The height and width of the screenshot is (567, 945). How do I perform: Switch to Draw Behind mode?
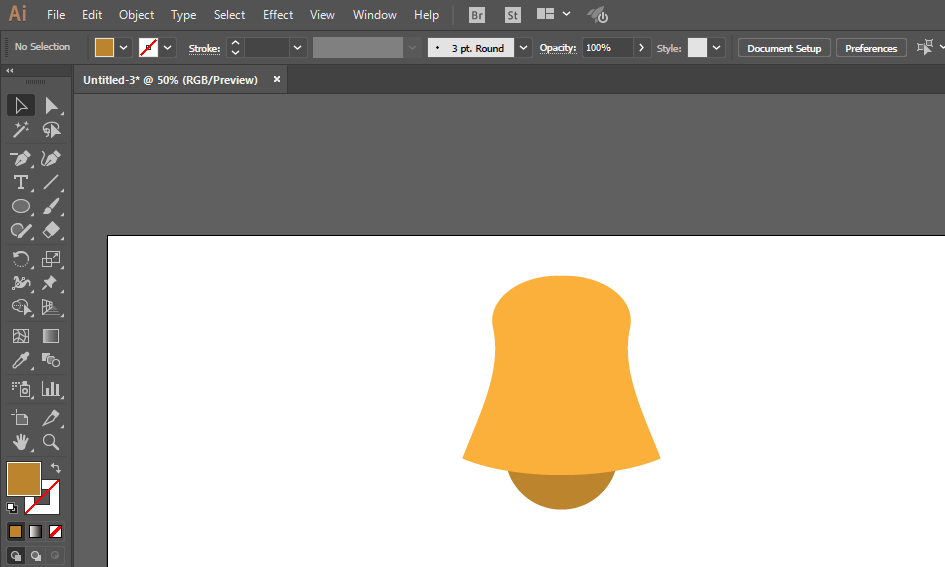[36, 556]
